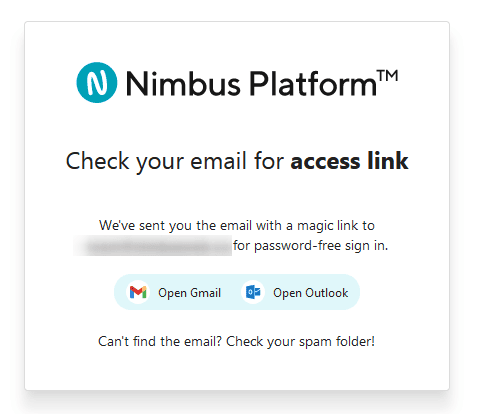
Task: Click the word "Outlook" in the button
Action: coord(327,293)
